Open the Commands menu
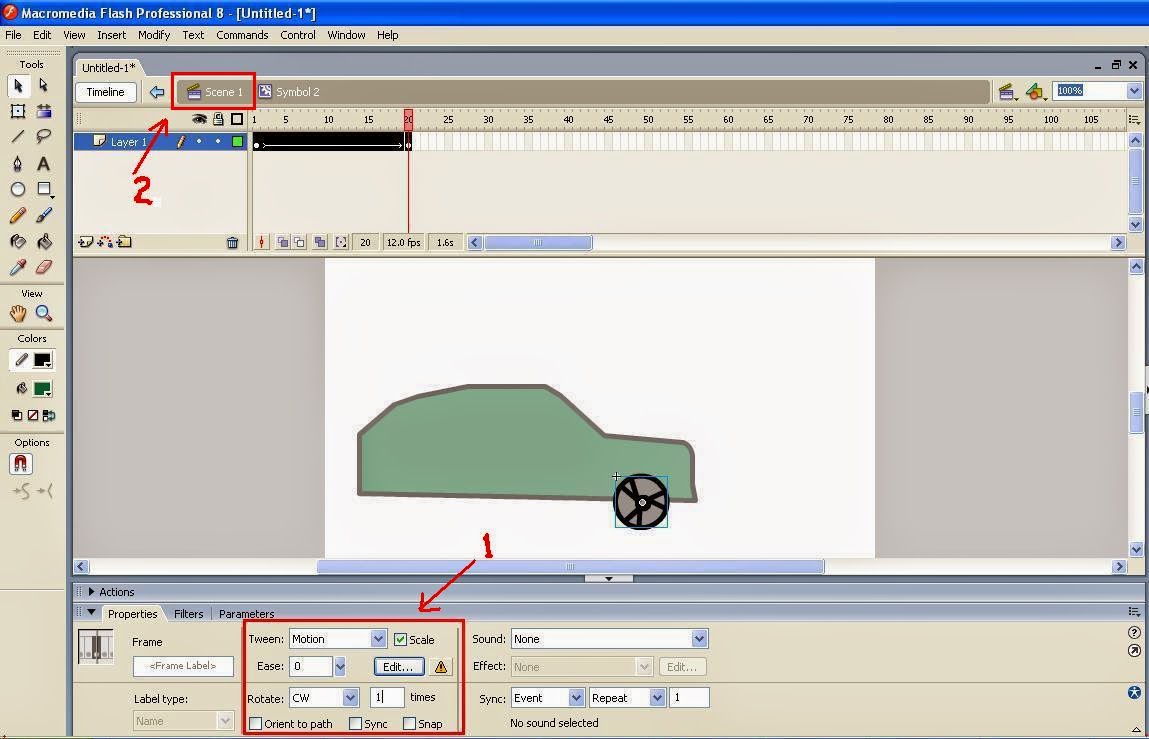 tap(242, 34)
